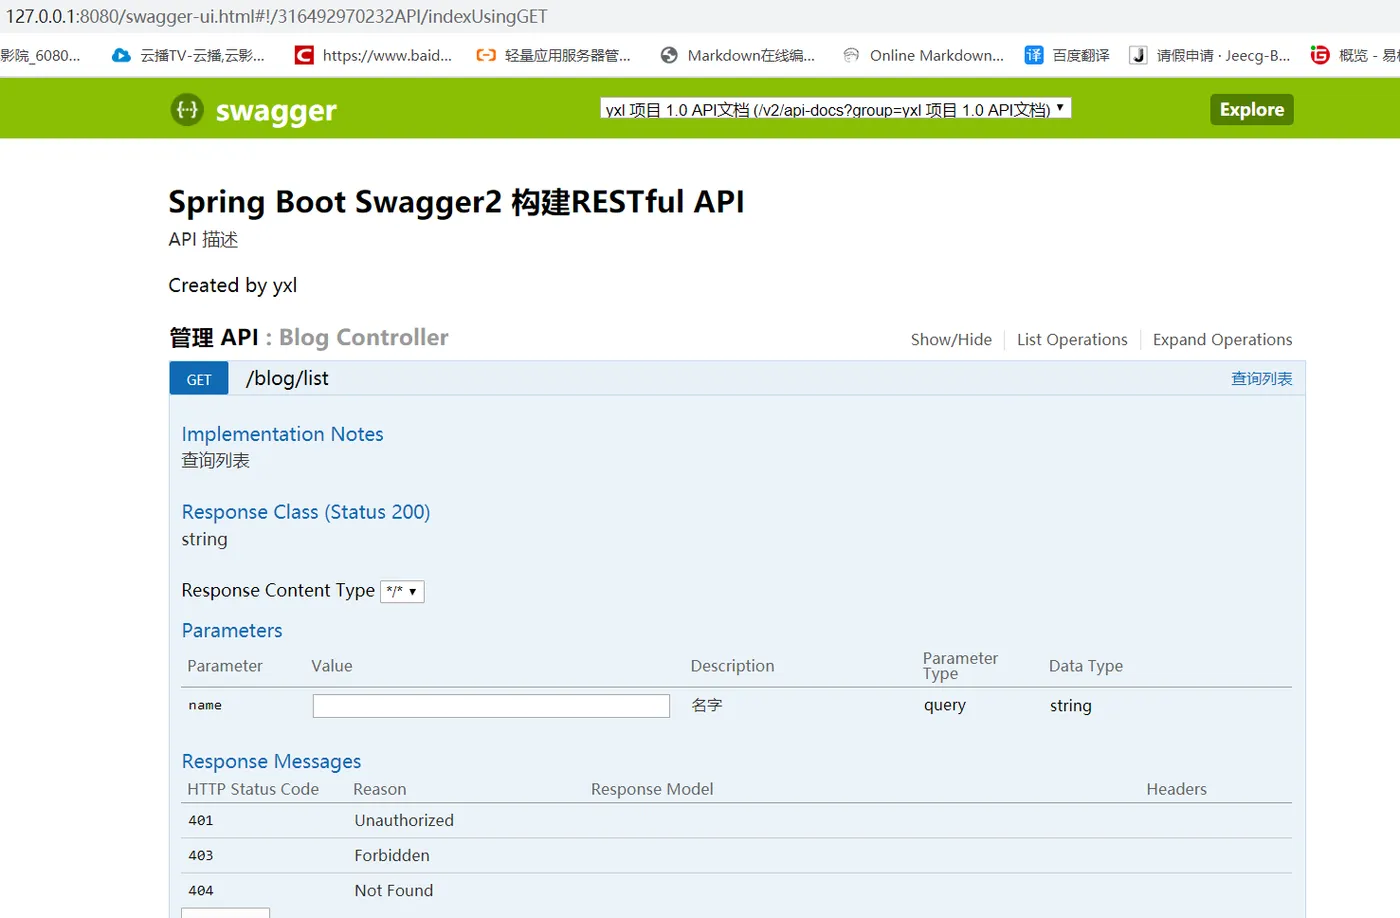
Task: Open Response Content Type dropdown
Action: click(x=402, y=591)
